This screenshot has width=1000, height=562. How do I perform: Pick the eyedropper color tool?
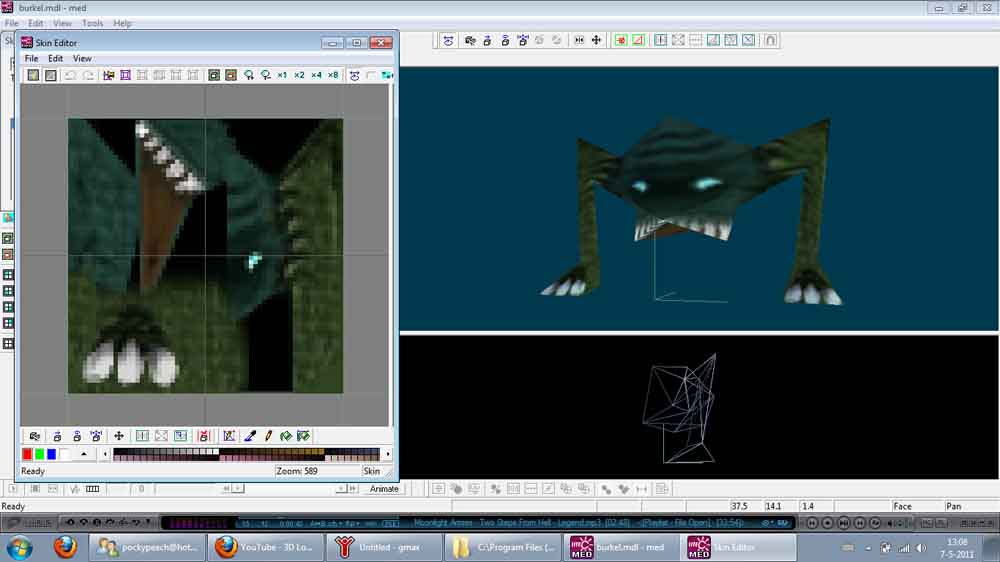(x=250, y=436)
